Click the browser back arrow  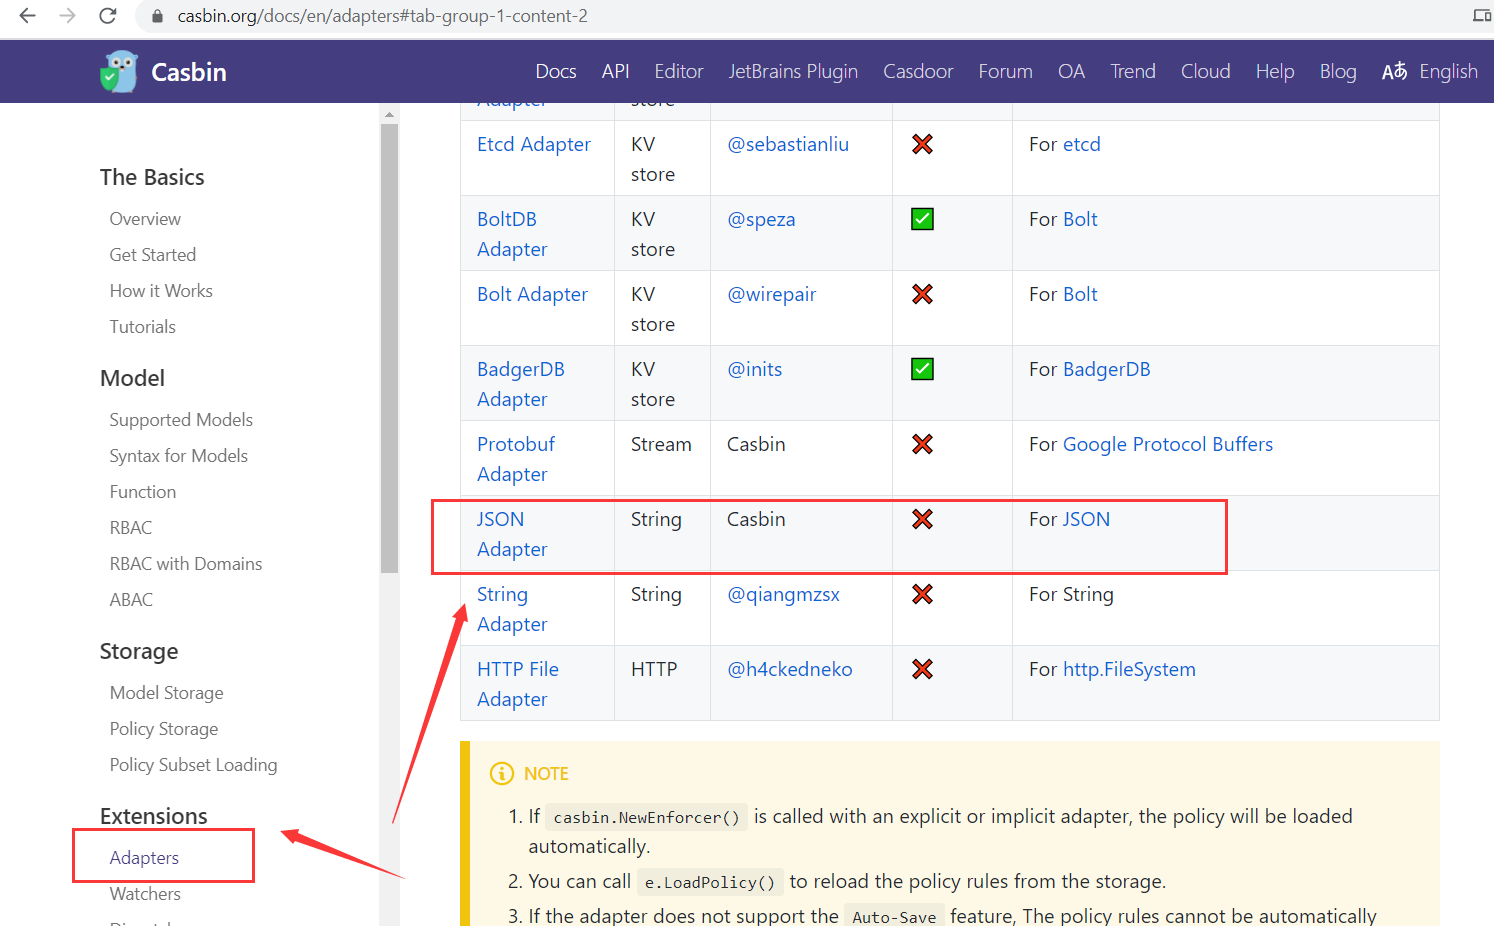[27, 16]
